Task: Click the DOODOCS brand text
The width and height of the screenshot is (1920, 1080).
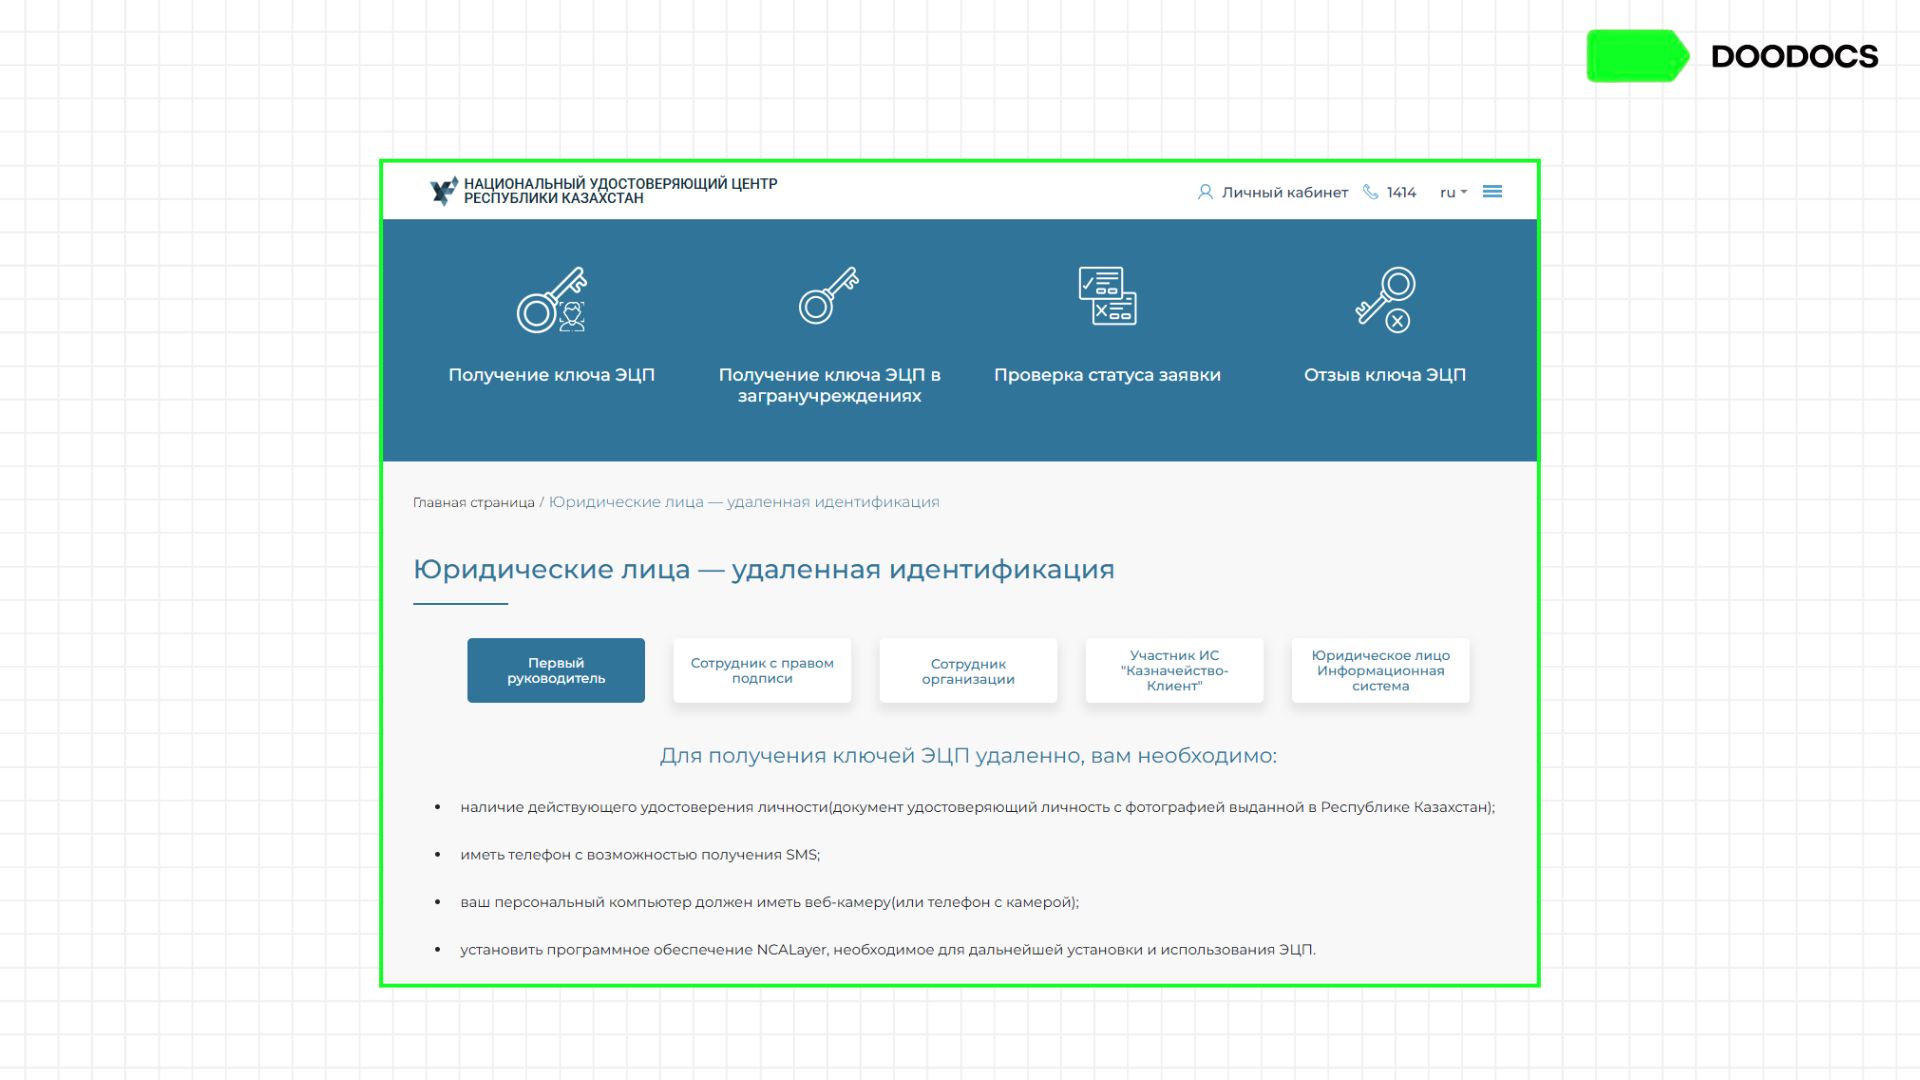Action: 1794,57
